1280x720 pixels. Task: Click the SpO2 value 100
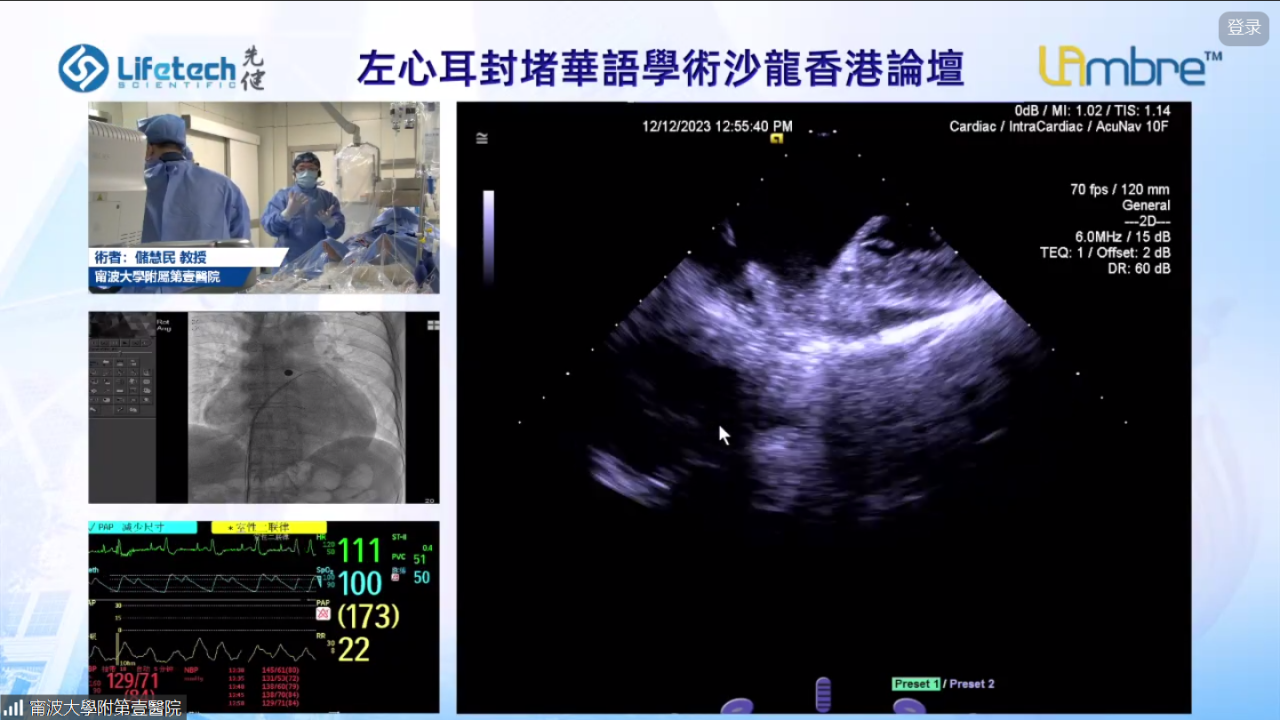click(359, 583)
